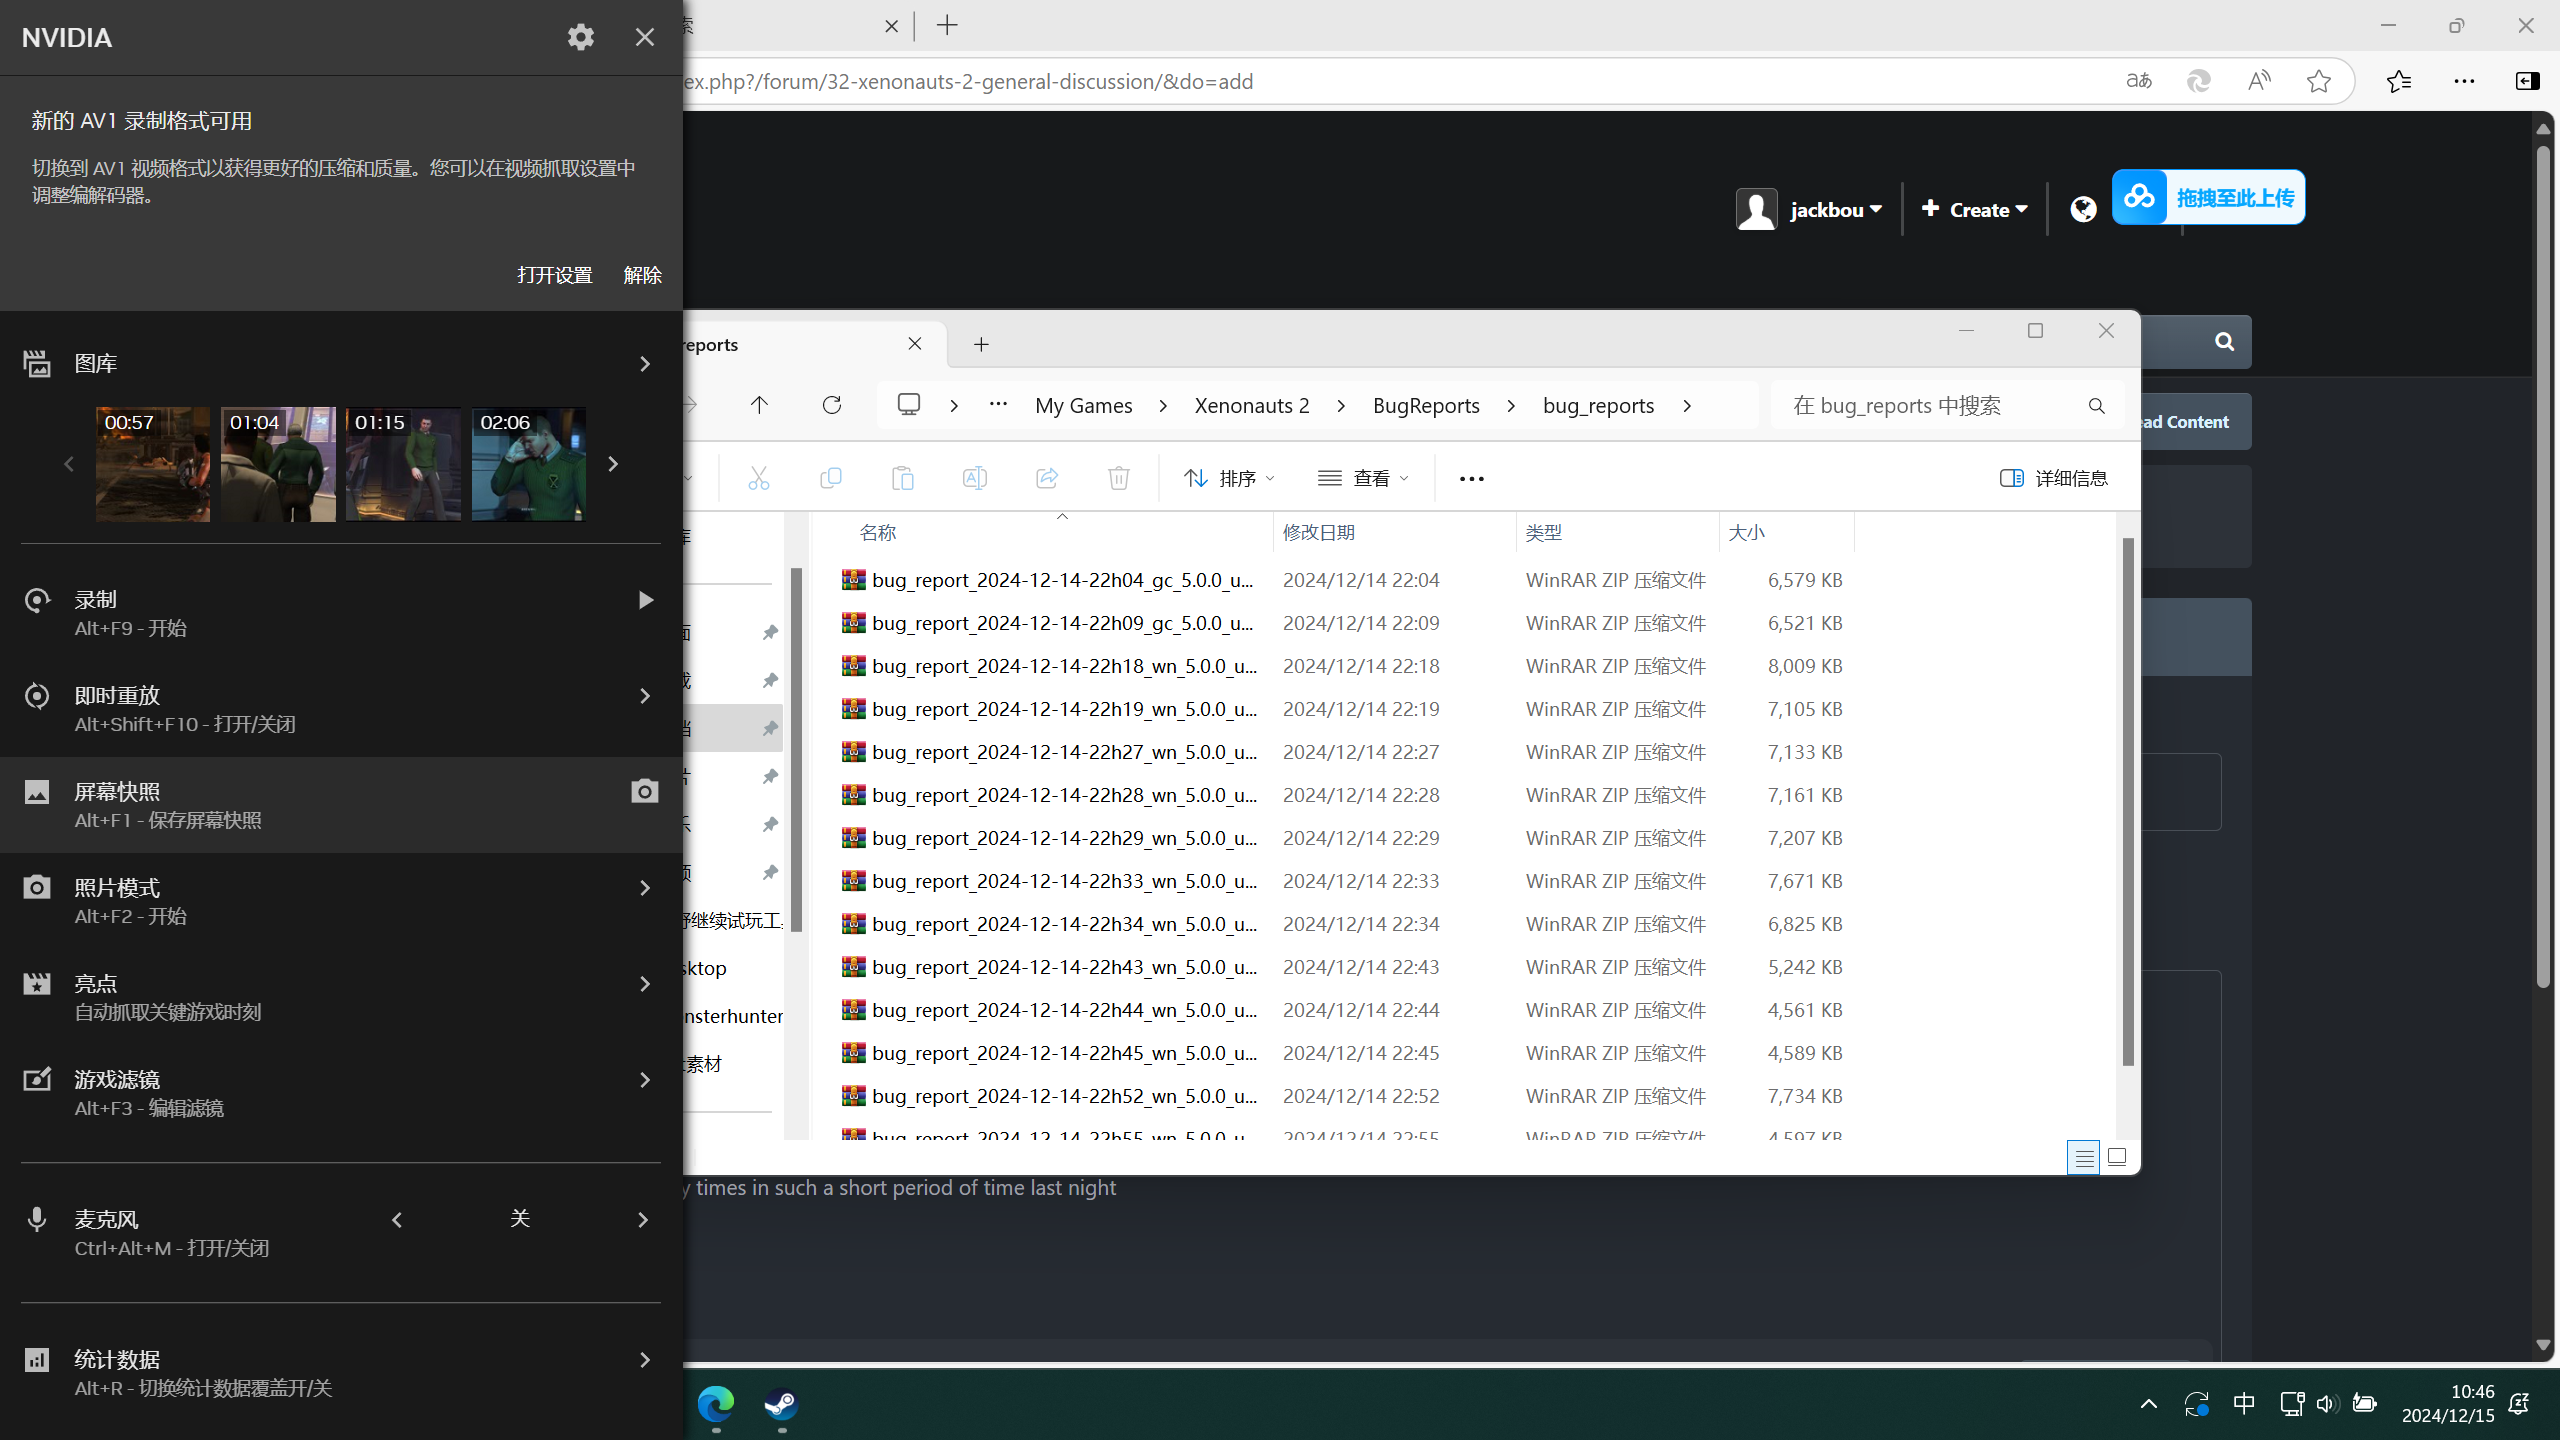Screen dimensions: 2560x1440
Task: Open Edge favorites list icon
Action: tap(2399, 81)
